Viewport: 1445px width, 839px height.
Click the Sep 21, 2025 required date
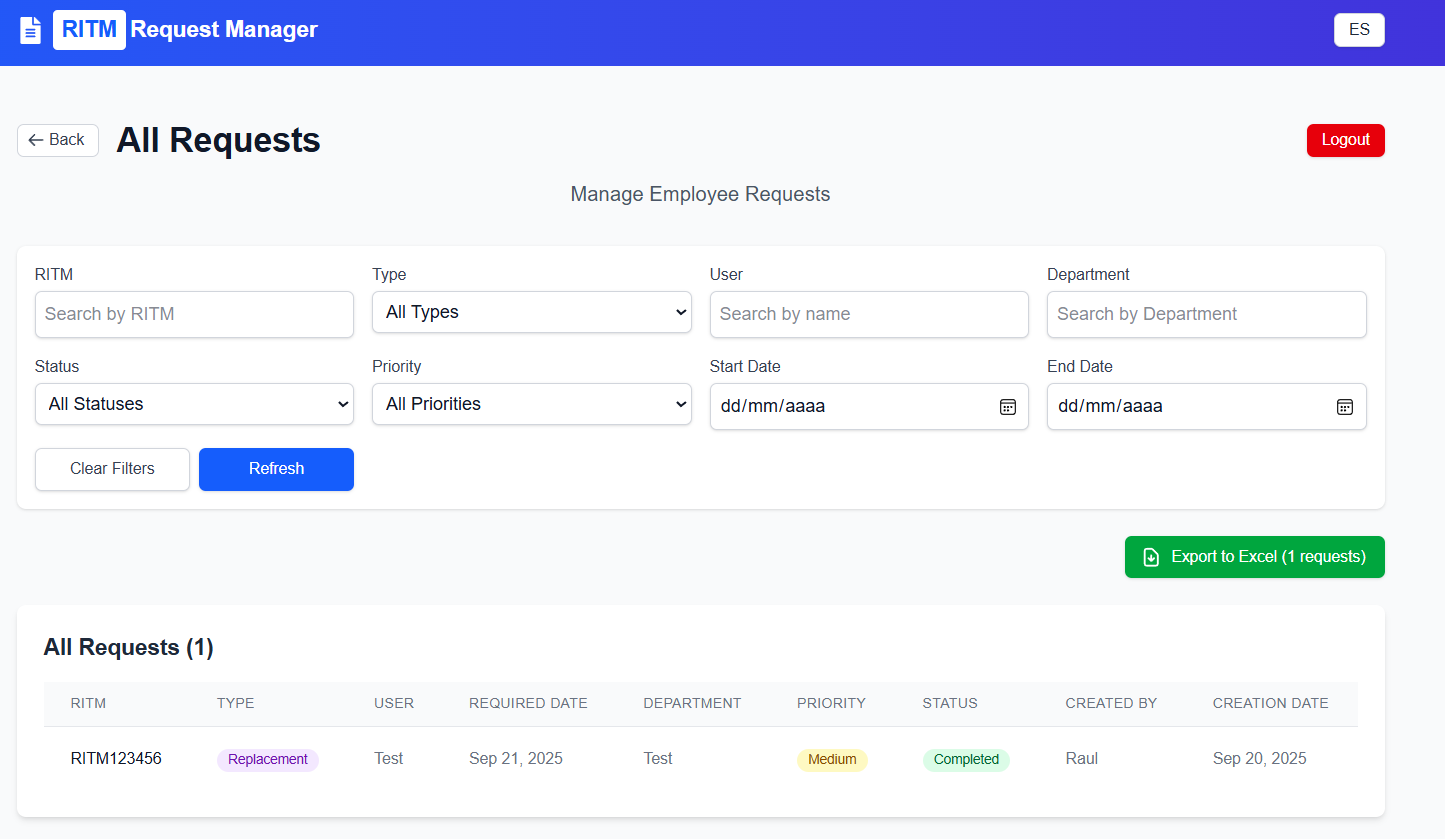516,759
